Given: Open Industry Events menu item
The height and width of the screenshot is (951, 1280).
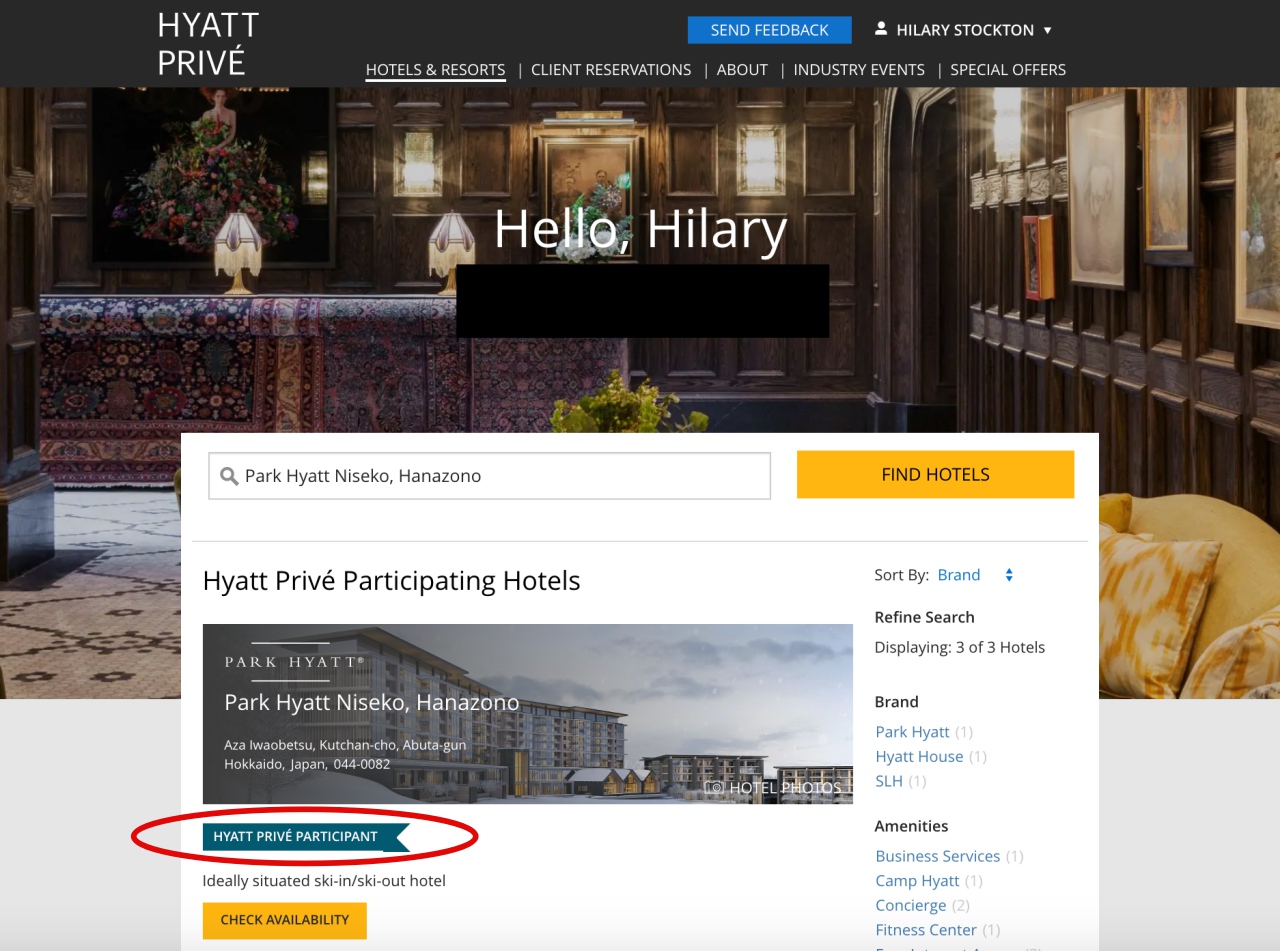Looking at the screenshot, I should pyautogui.click(x=859, y=70).
